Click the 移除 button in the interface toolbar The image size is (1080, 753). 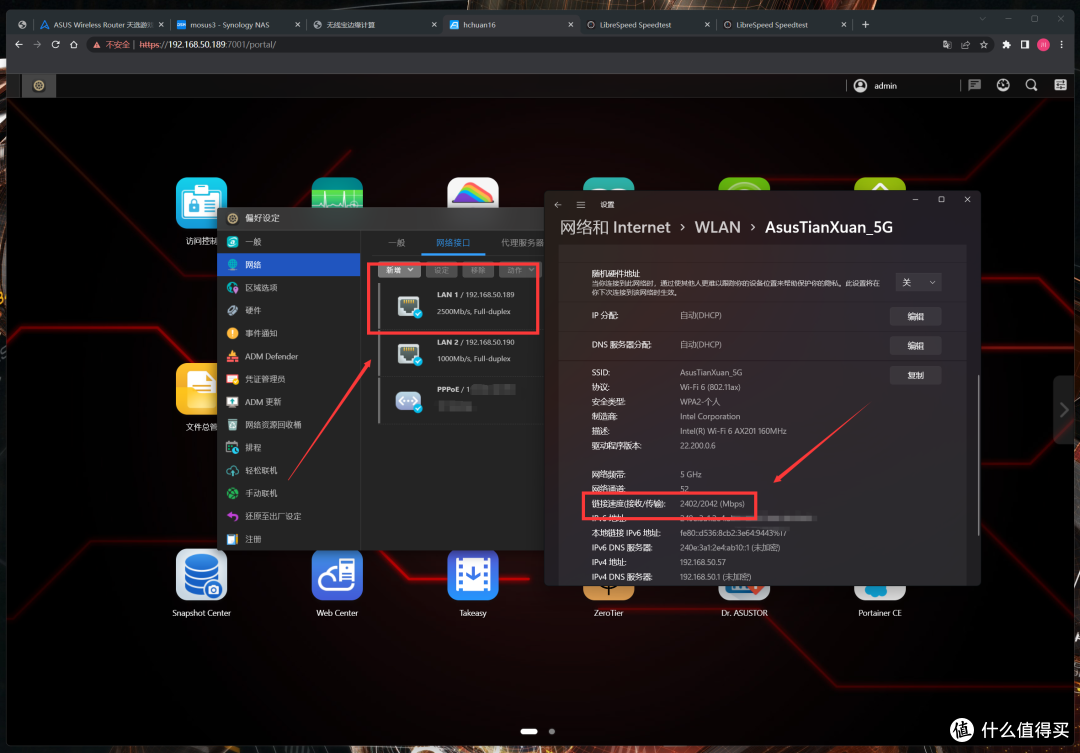[x=478, y=270]
